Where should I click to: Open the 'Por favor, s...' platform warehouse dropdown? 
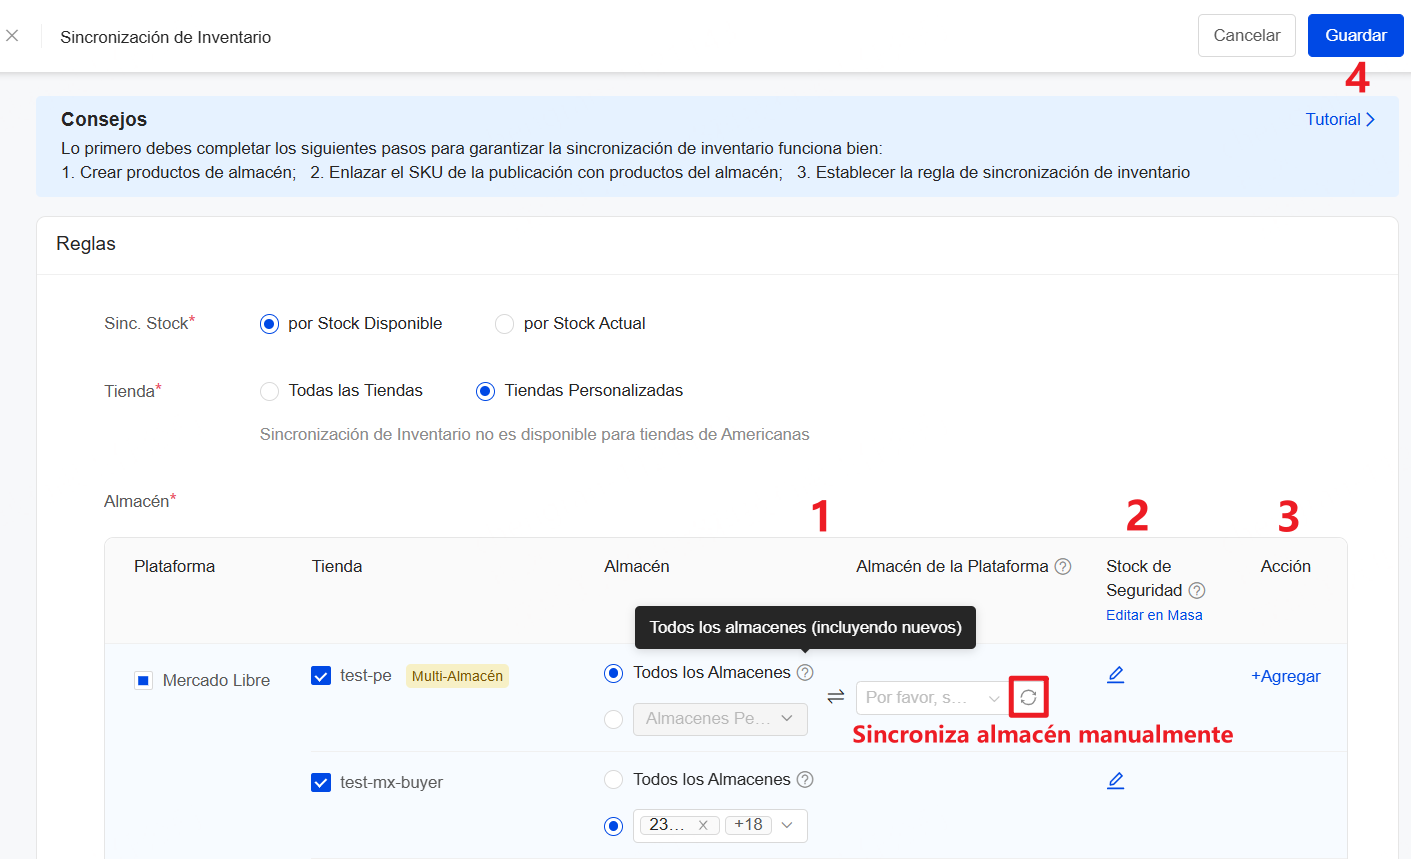930,697
